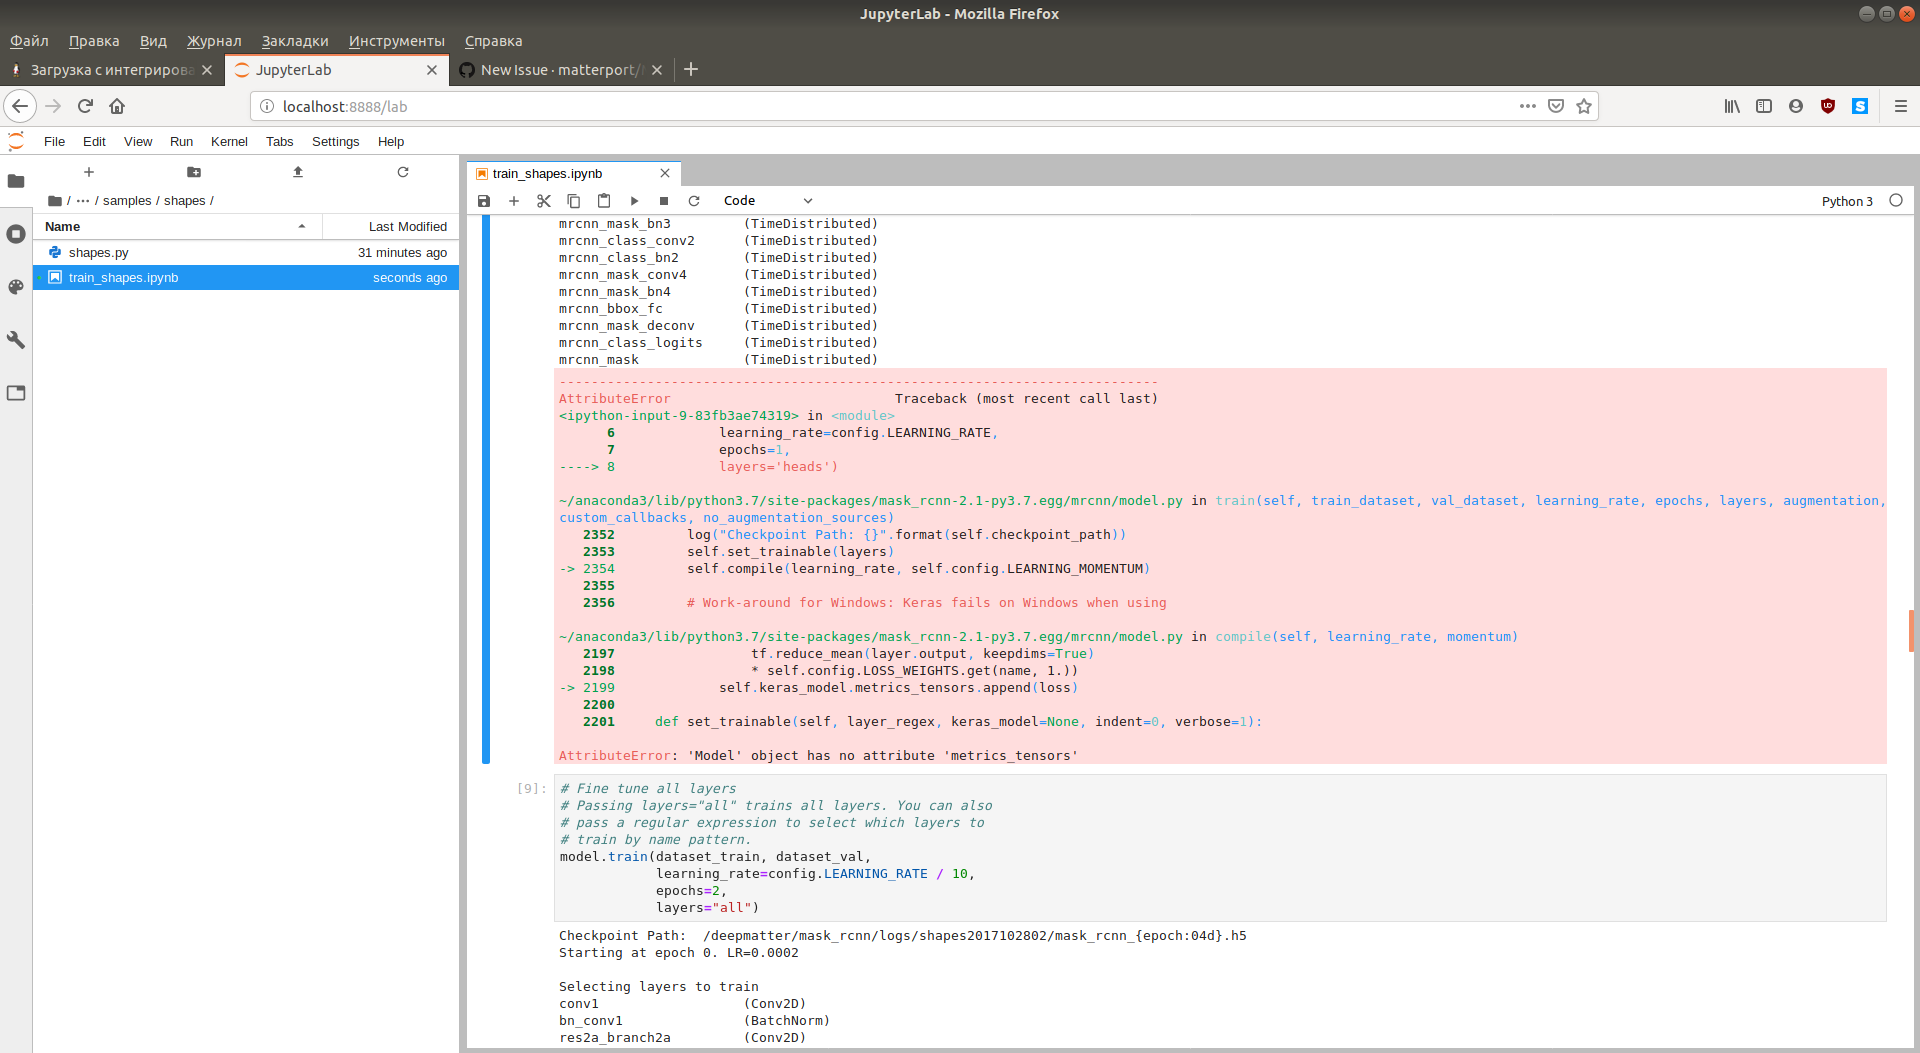This screenshot has width=1920, height=1053.
Task: Open the Running Terminals and Kernels sidebar
Action: click(16, 234)
